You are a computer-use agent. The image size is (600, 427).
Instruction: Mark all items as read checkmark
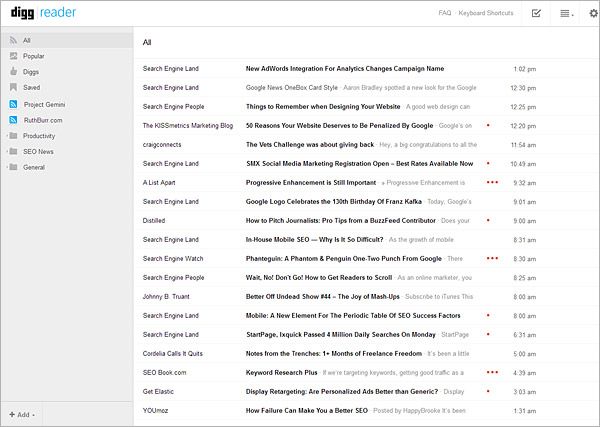[537, 13]
